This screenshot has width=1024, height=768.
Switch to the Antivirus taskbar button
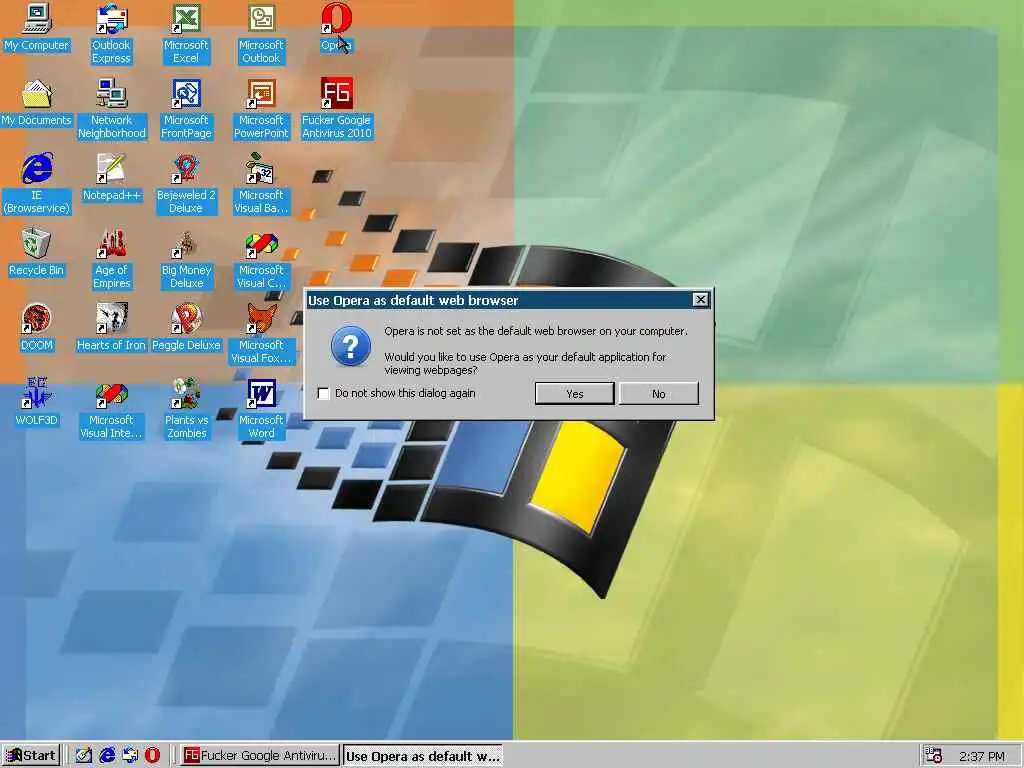[259, 756]
